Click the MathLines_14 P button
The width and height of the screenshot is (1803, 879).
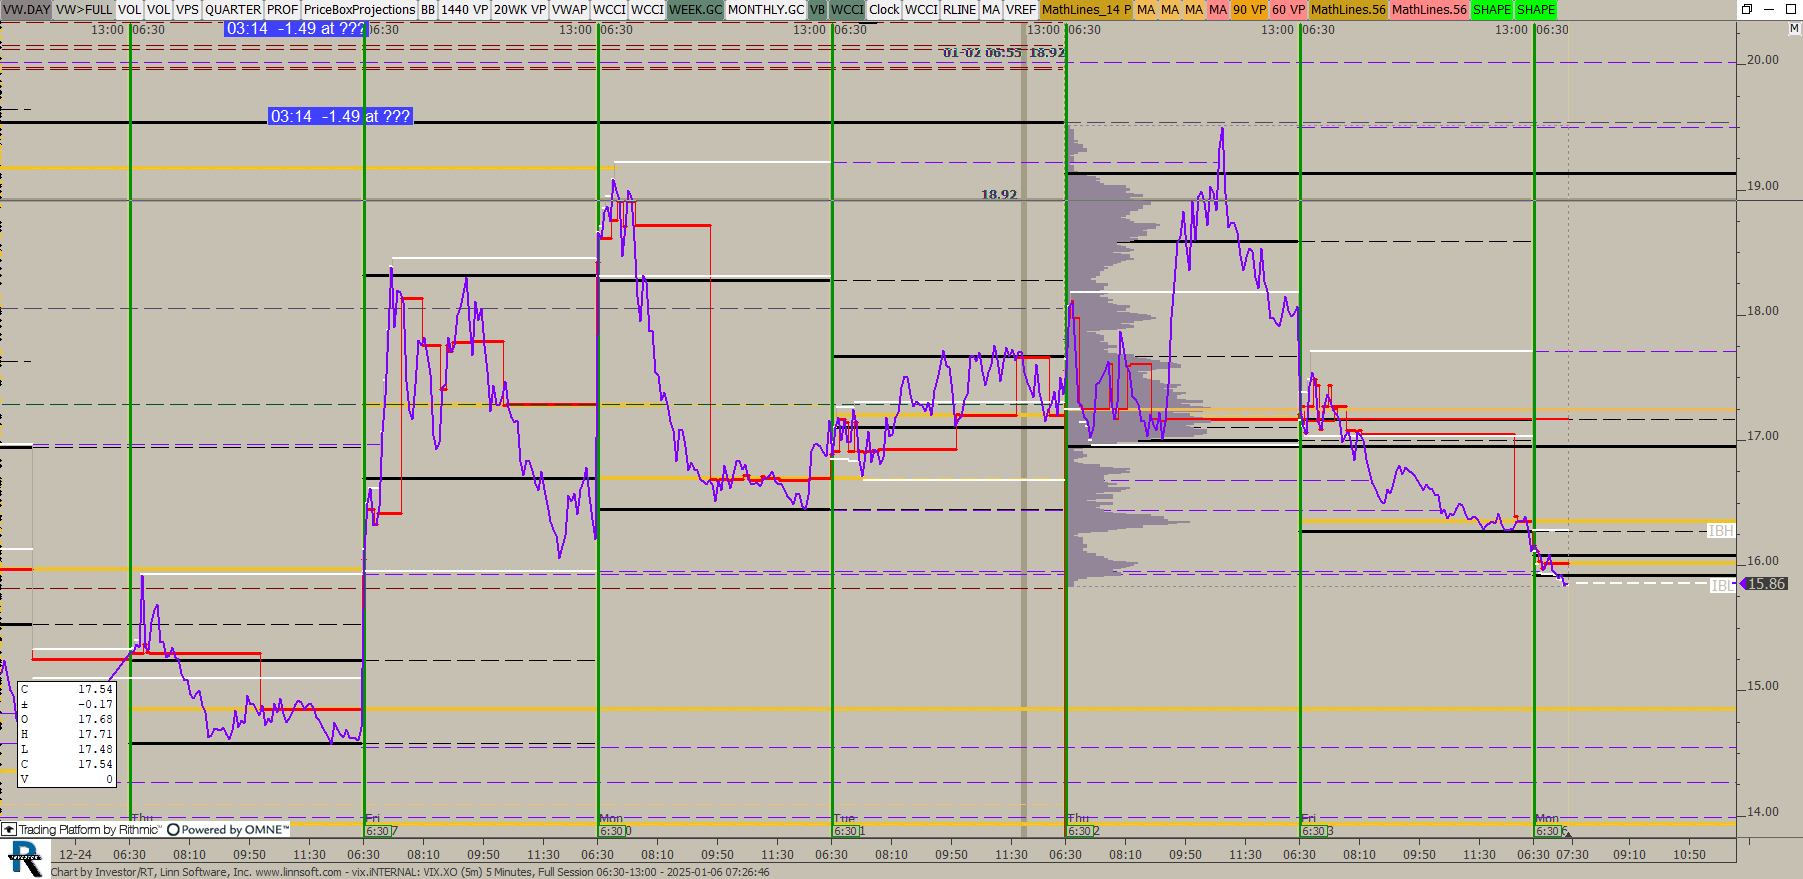[1086, 9]
